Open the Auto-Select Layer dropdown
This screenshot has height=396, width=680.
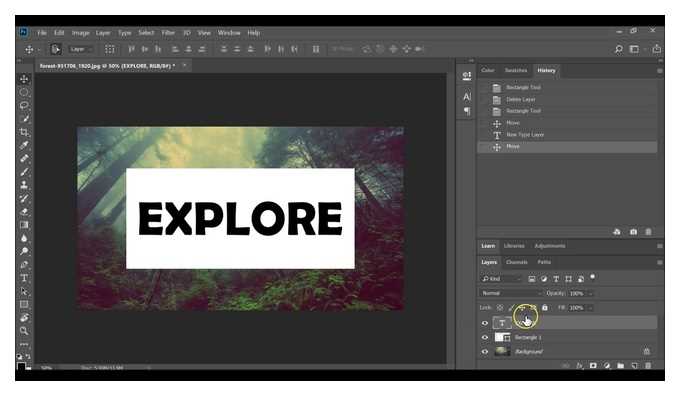tap(80, 49)
